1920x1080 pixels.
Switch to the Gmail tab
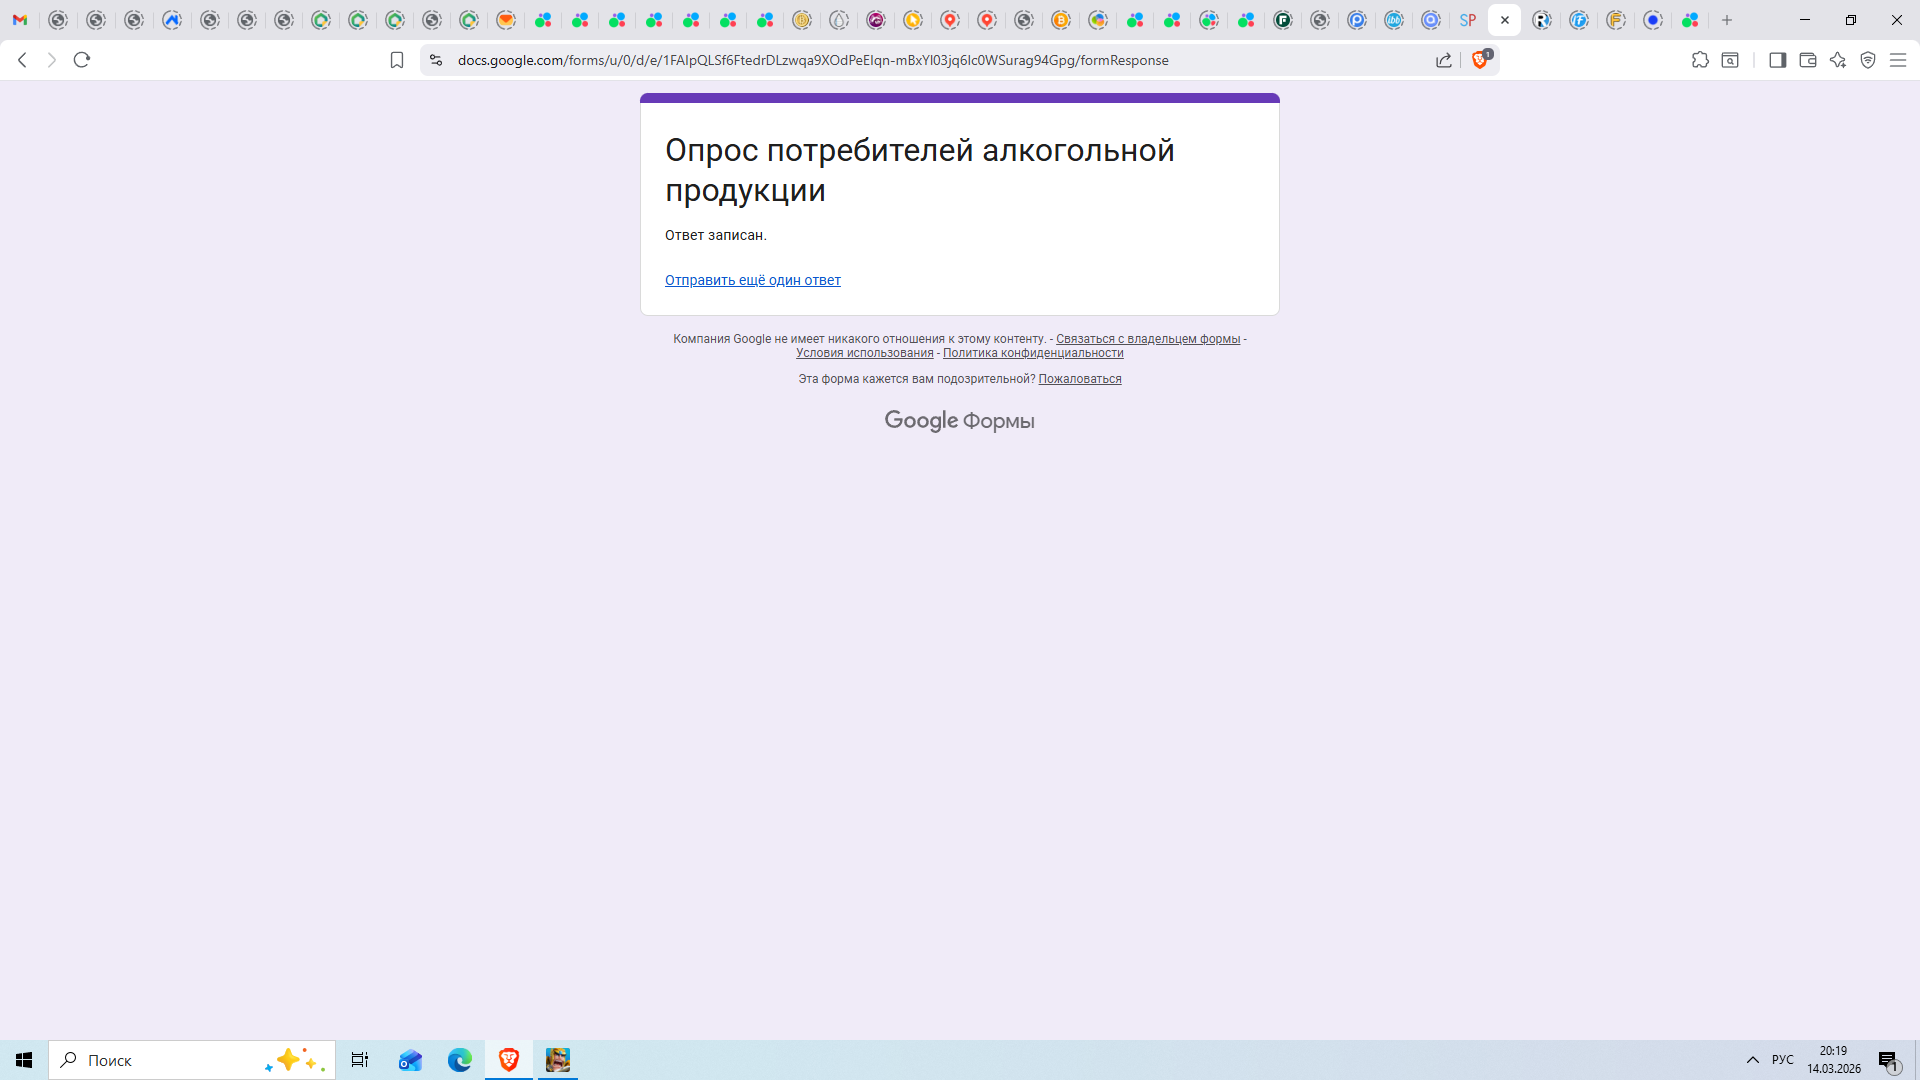pyautogui.click(x=20, y=20)
